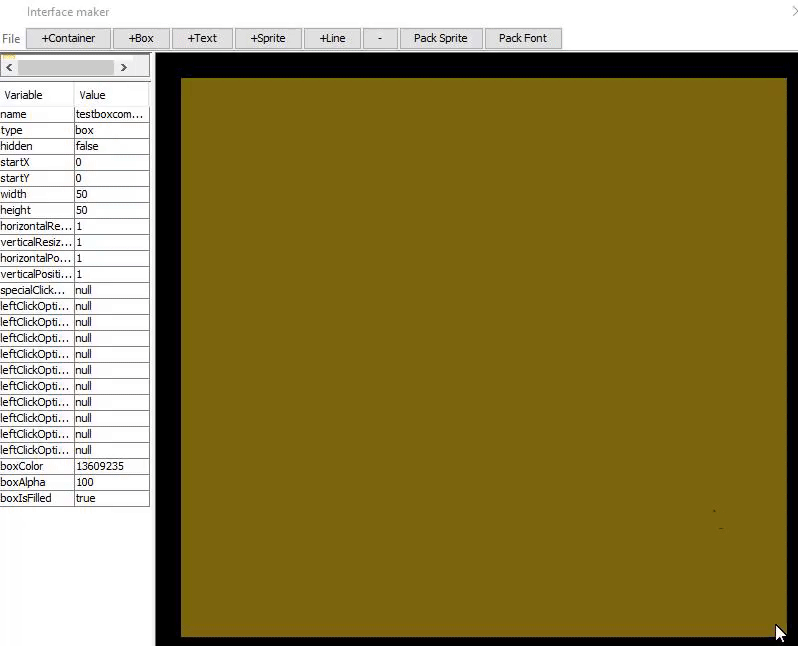Screen dimensions: 798x646
Task: Click the 'hidden' variable label
Action: tap(16, 146)
